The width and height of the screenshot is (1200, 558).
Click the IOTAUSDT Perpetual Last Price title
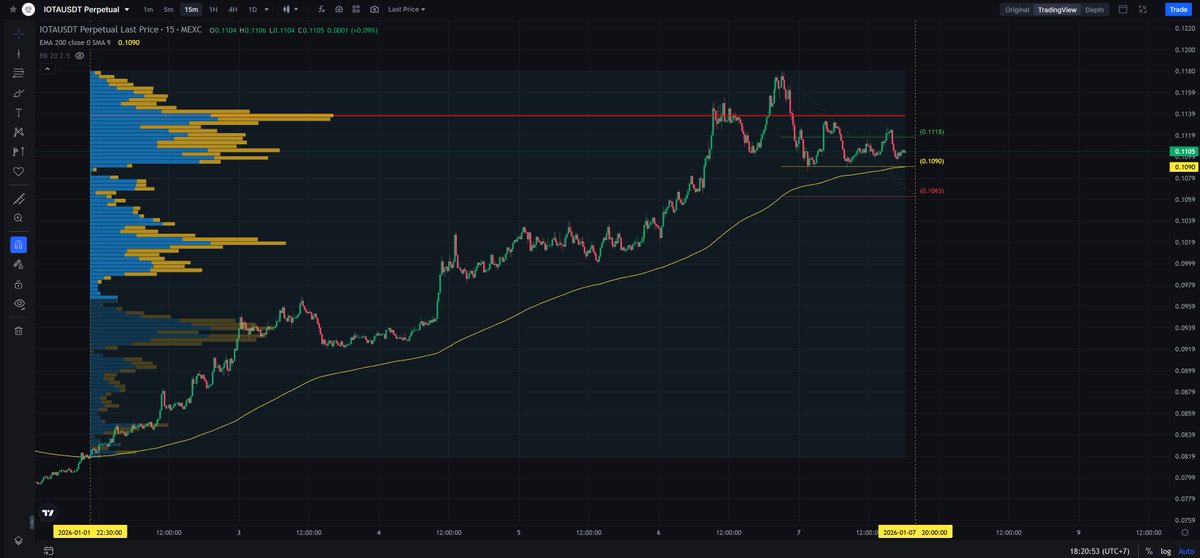[x=122, y=29]
